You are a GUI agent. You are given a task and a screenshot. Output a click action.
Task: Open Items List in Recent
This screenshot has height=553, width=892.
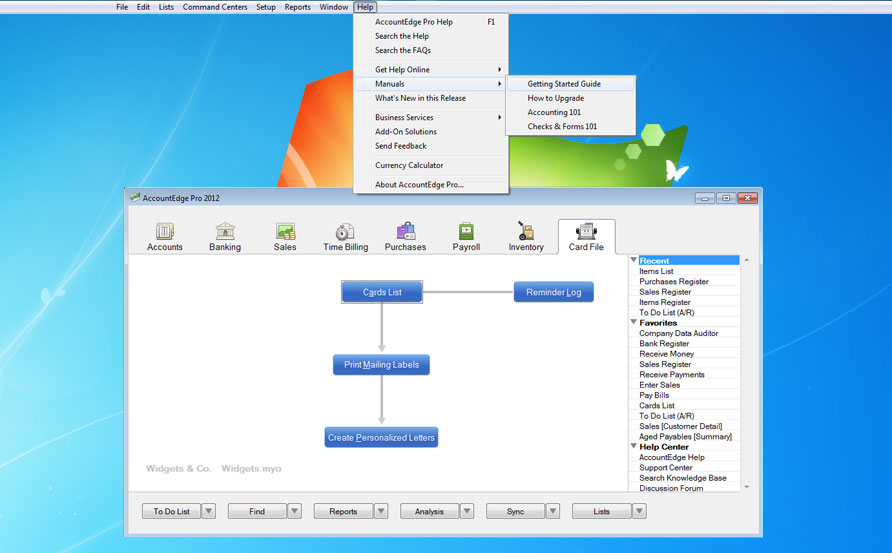pos(656,271)
